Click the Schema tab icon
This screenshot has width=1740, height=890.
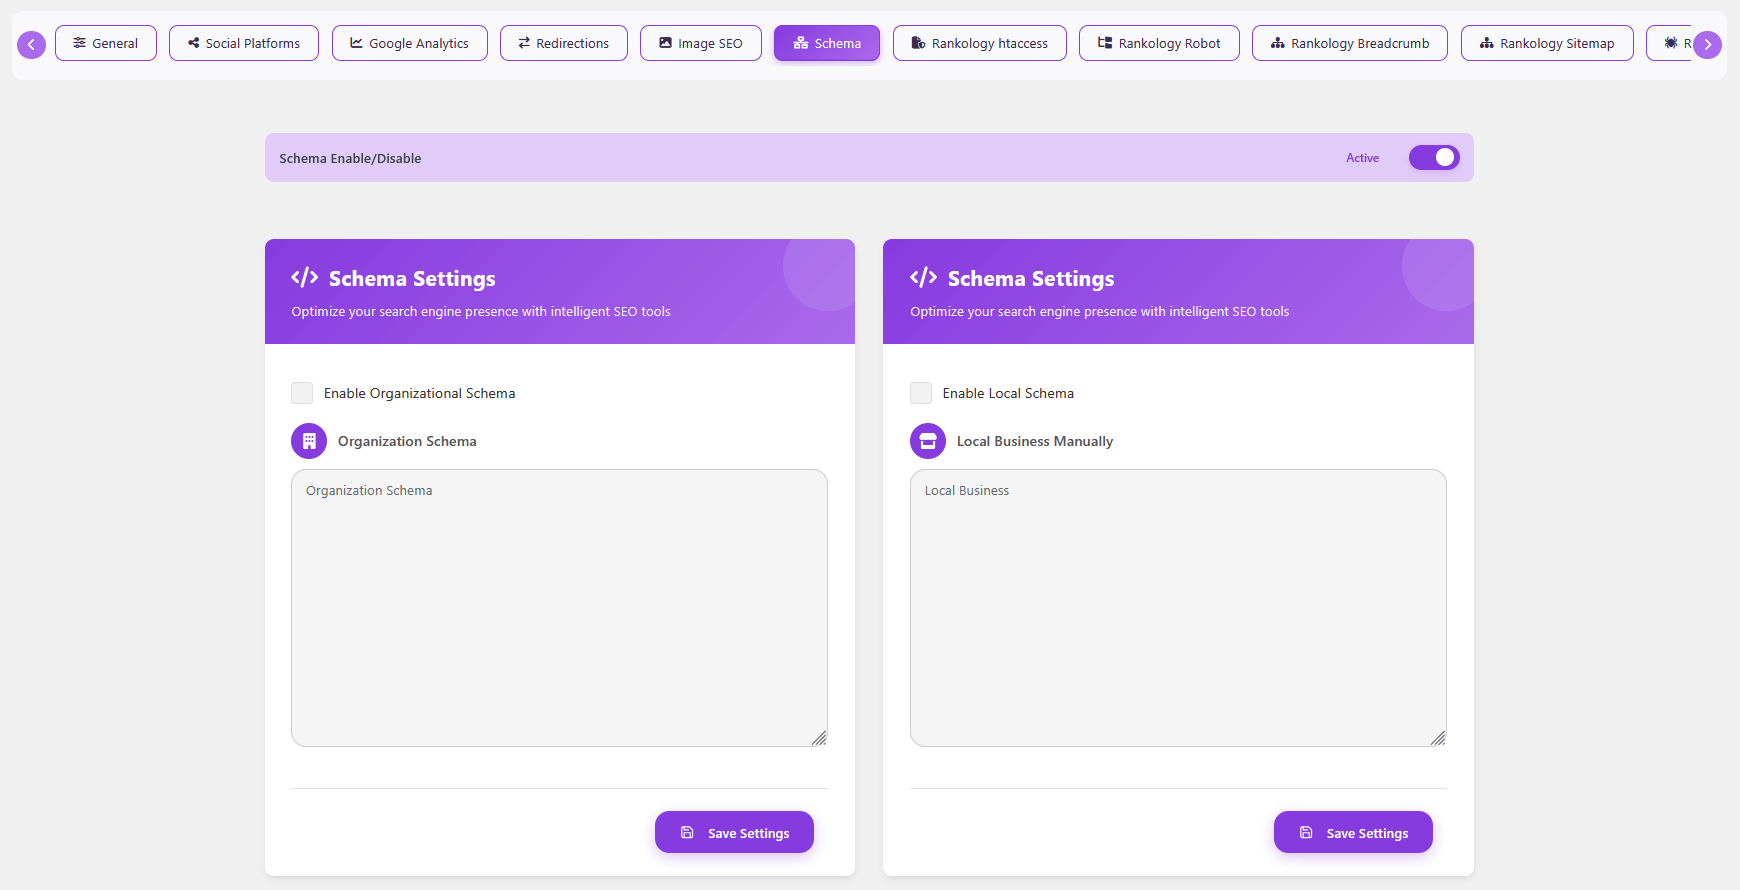[x=800, y=43]
